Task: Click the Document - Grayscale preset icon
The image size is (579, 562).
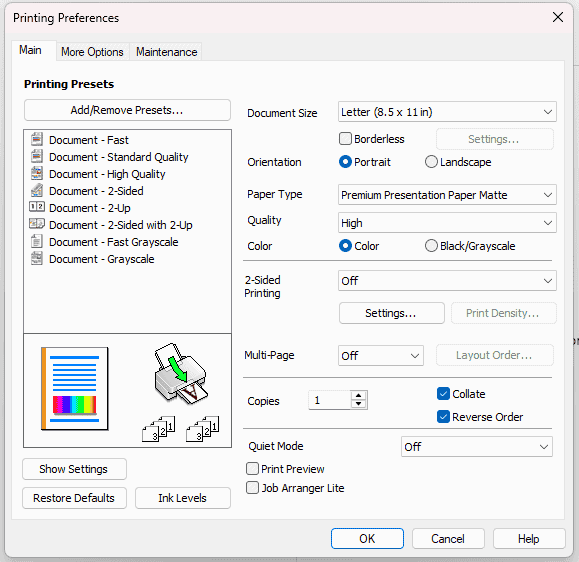Action: pos(37,258)
